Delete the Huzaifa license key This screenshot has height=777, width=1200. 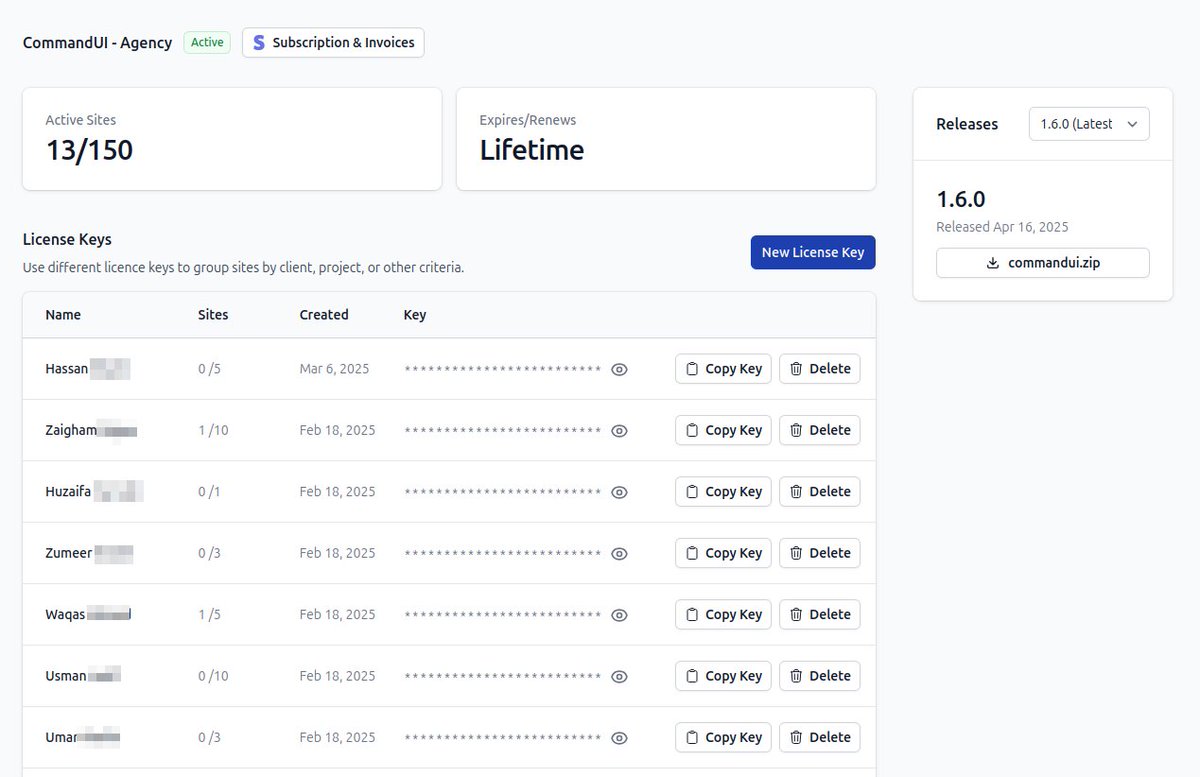point(819,491)
